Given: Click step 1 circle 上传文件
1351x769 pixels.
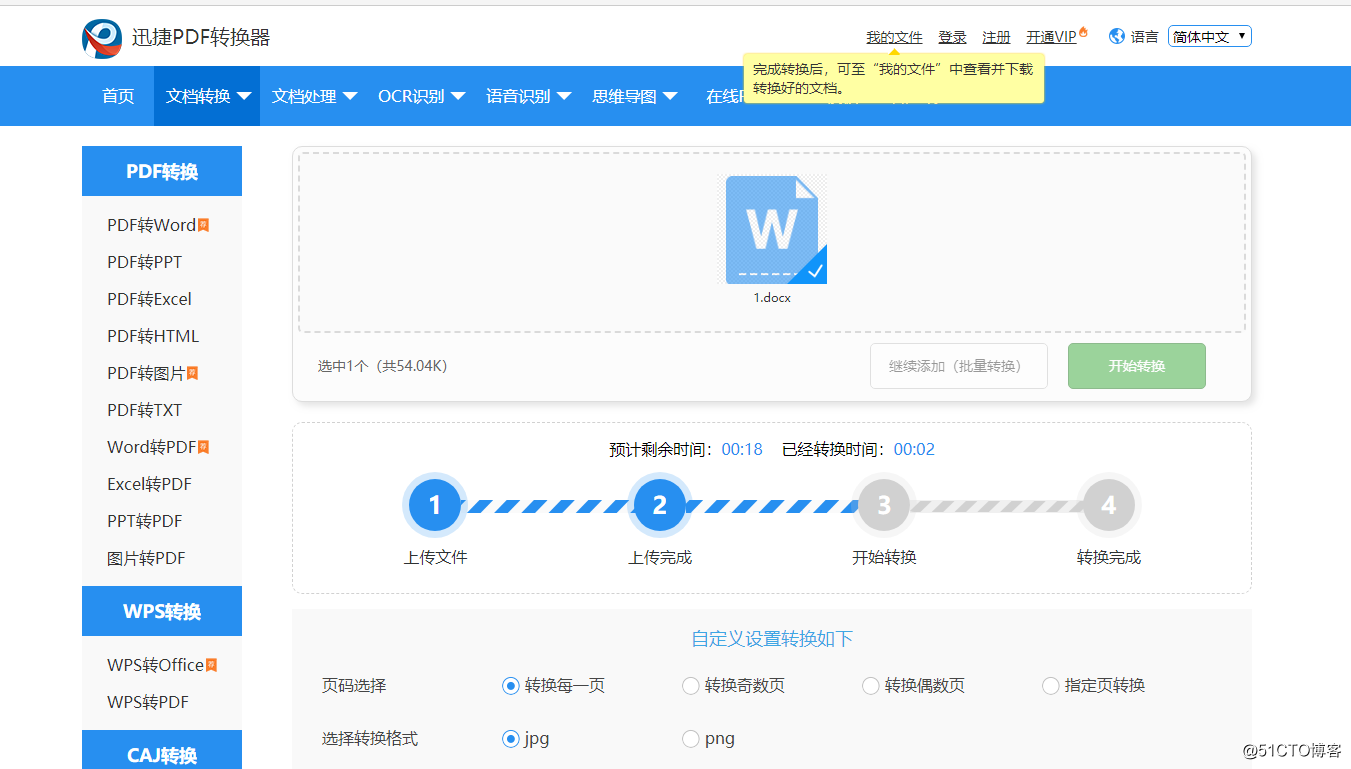Looking at the screenshot, I should [x=435, y=506].
